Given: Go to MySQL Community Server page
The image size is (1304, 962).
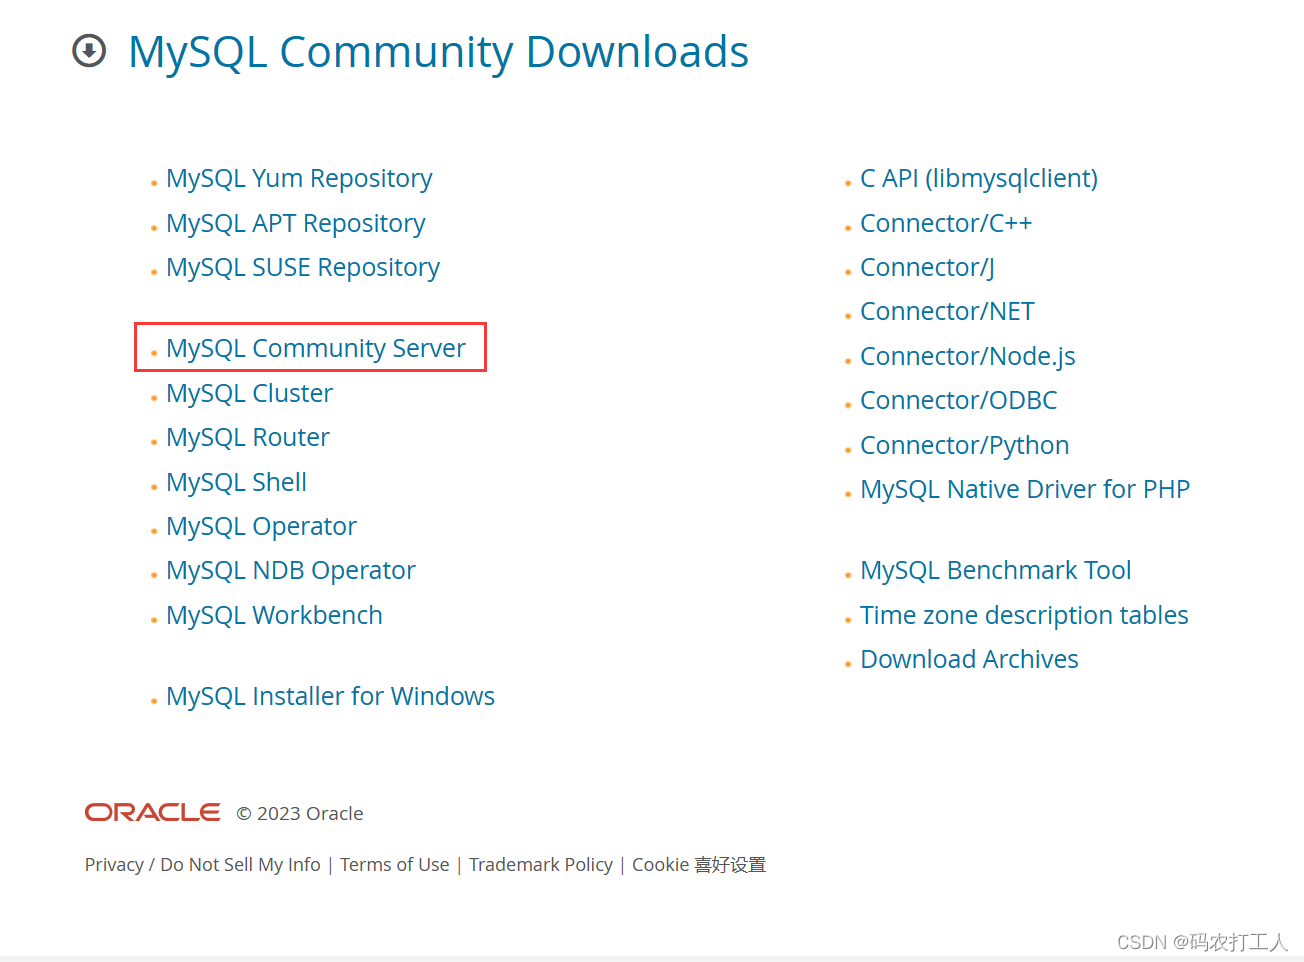Looking at the screenshot, I should tap(316, 348).
